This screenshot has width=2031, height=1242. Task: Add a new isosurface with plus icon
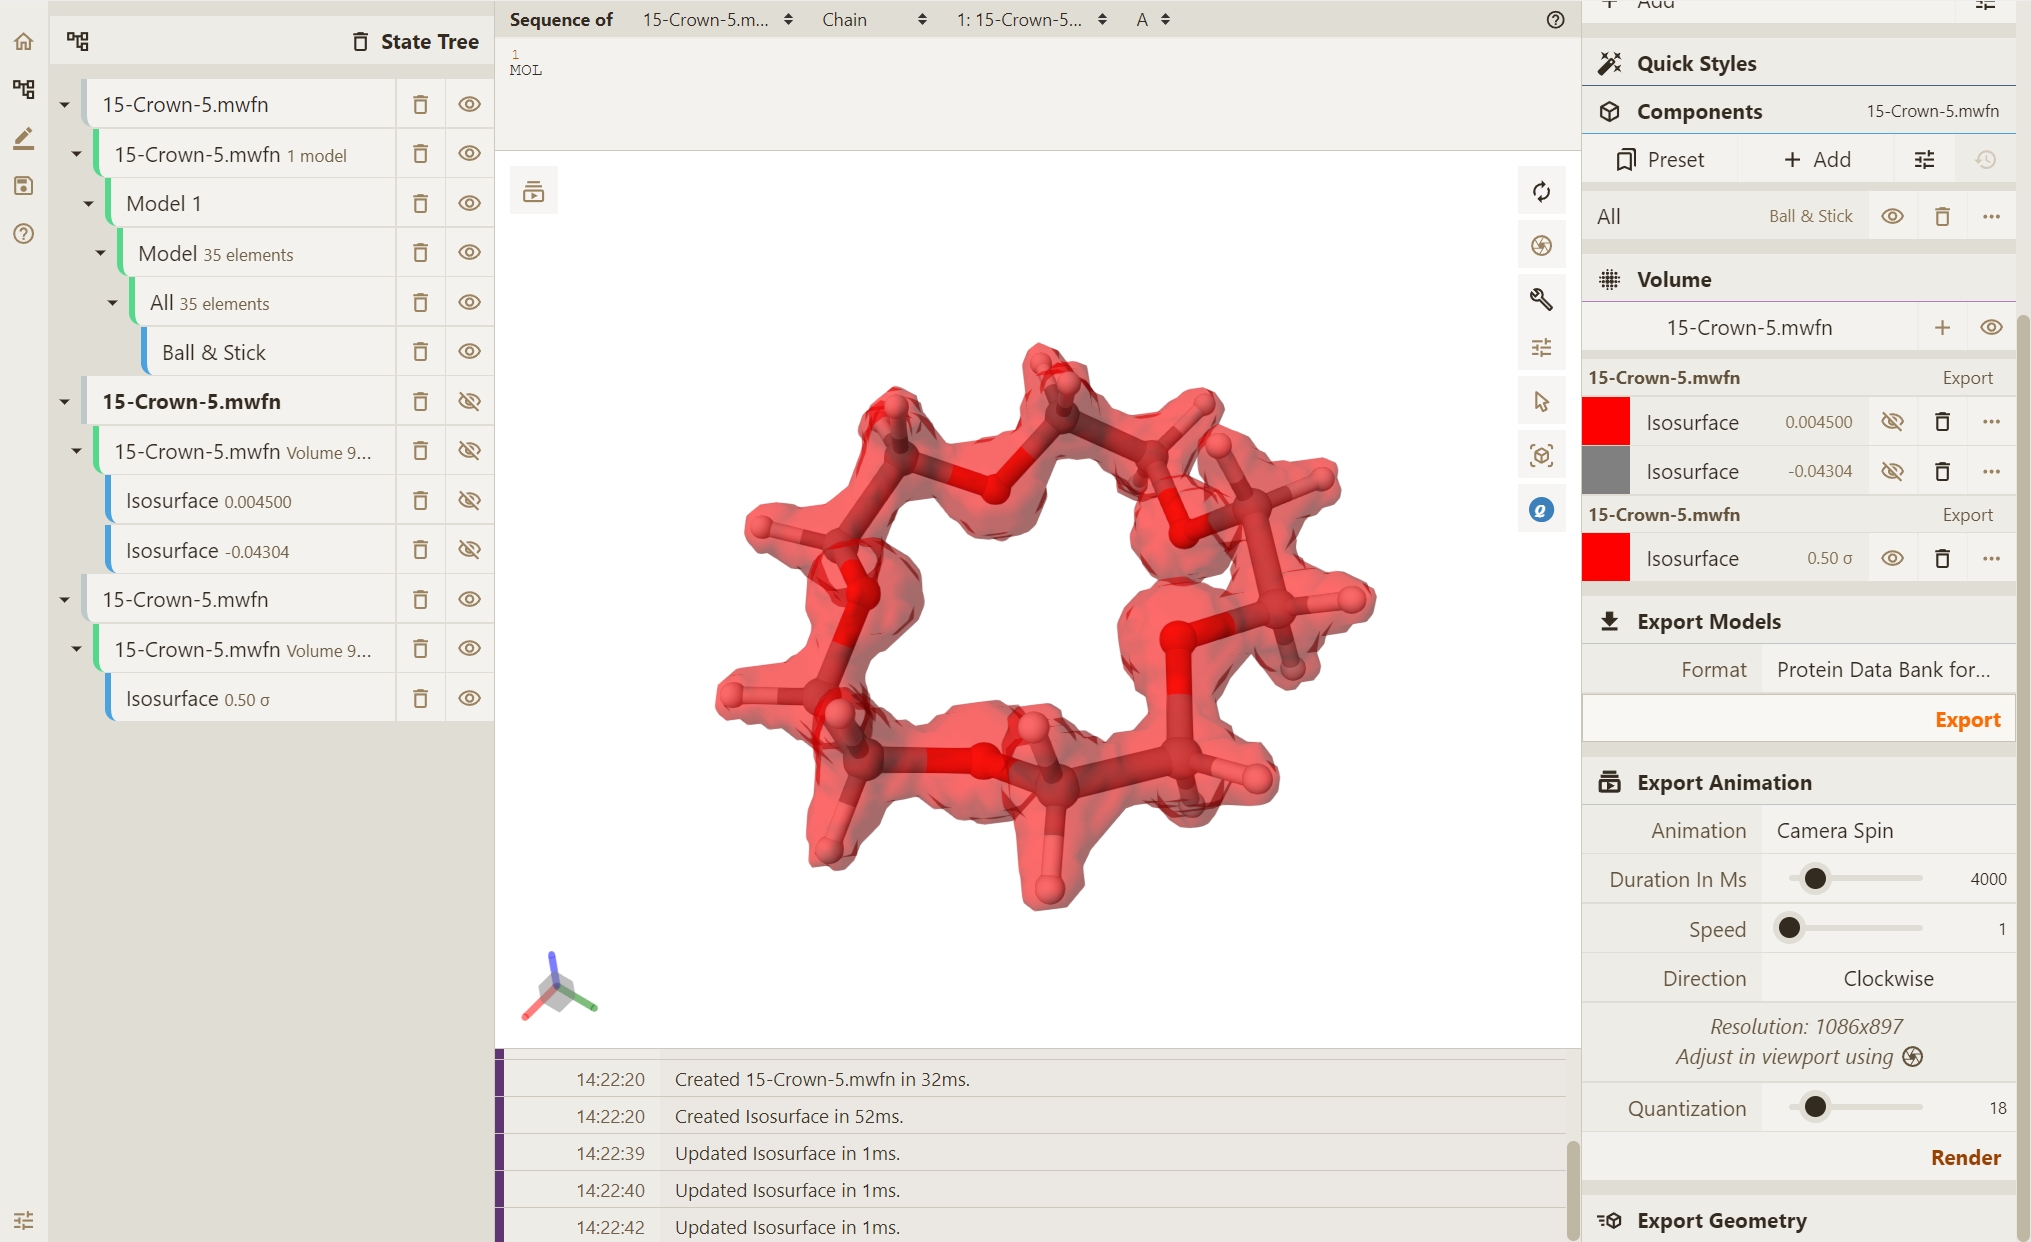pyautogui.click(x=1942, y=328)
